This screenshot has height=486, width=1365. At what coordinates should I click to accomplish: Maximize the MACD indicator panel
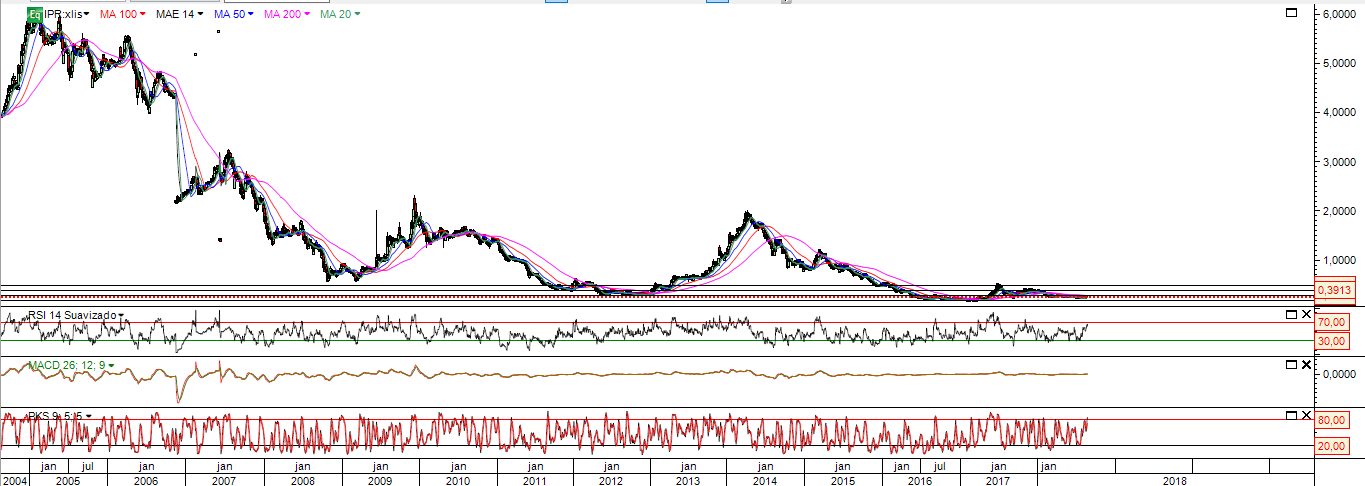(1291, 364)
